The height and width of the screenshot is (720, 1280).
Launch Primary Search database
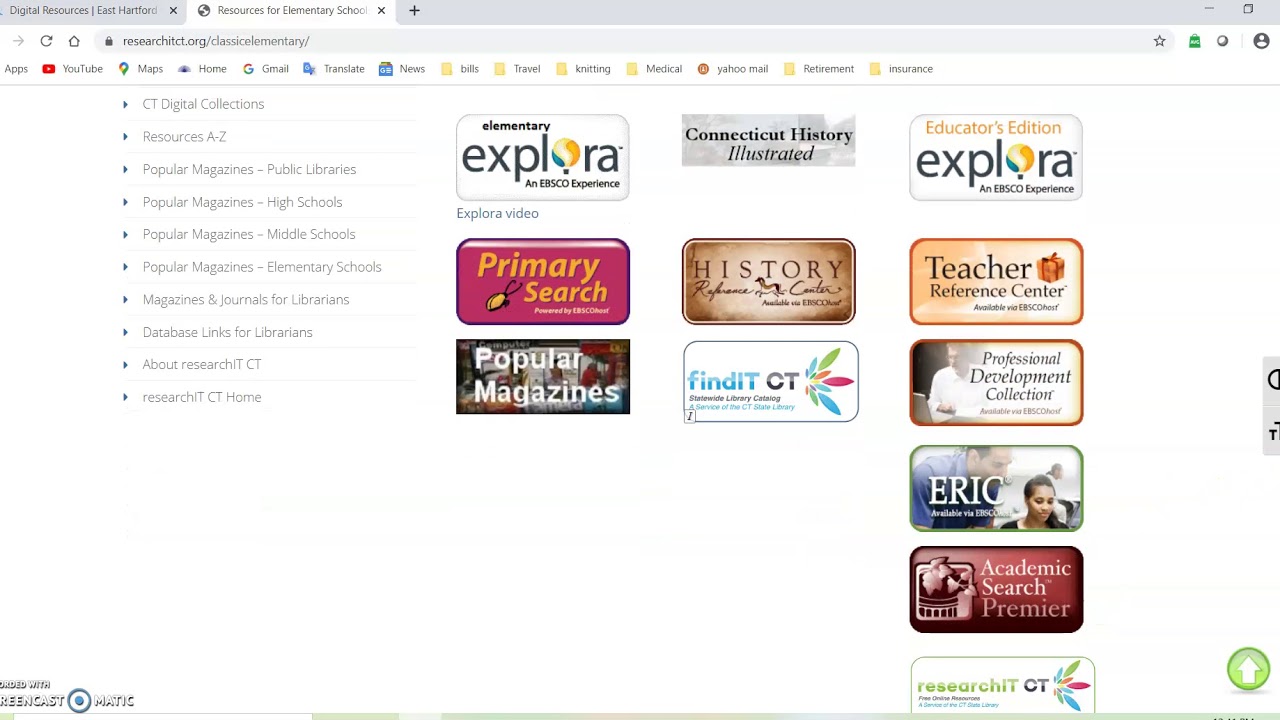(543, 281)
